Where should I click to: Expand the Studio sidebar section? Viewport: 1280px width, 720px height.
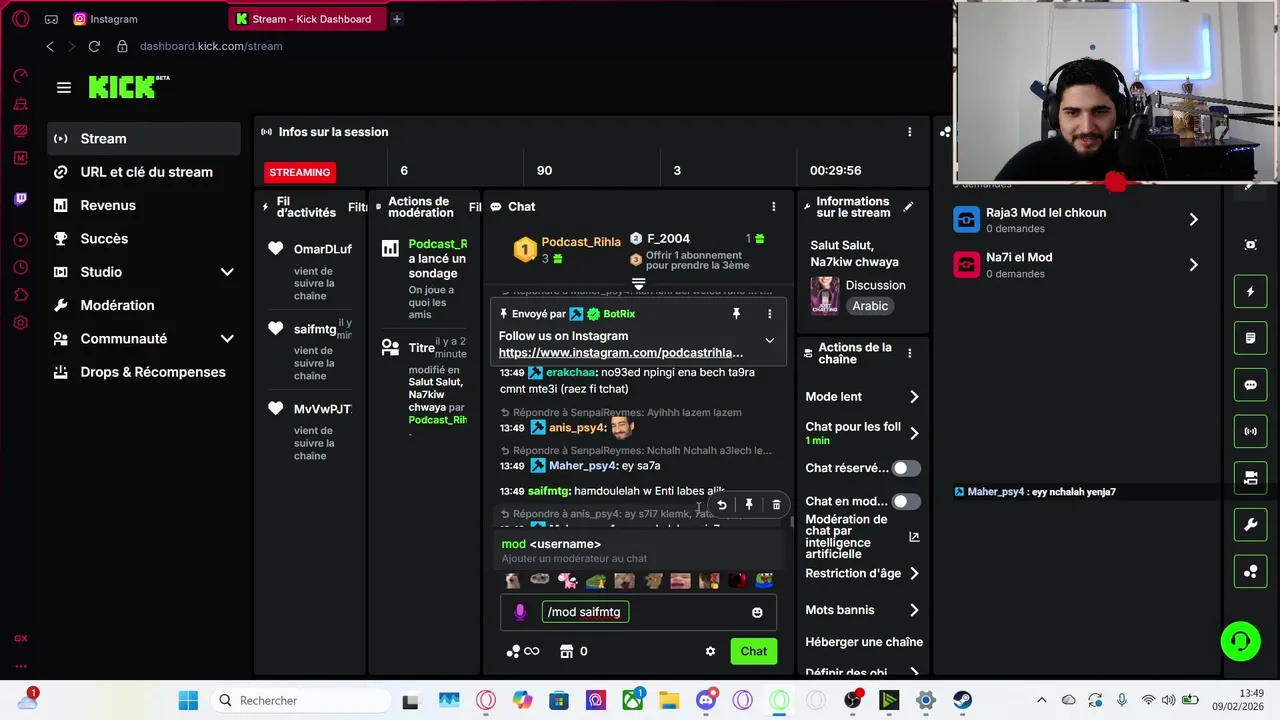pos(227,272)
